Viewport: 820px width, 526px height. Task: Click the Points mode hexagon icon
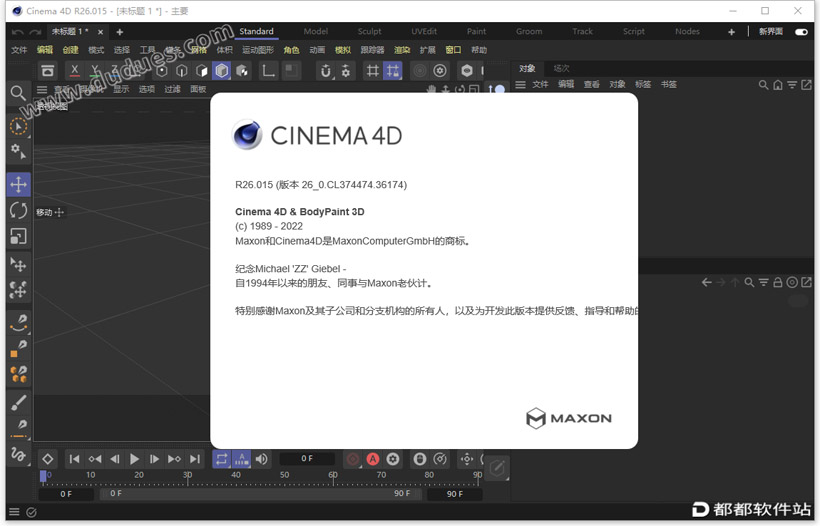click(x=162, y=71)
